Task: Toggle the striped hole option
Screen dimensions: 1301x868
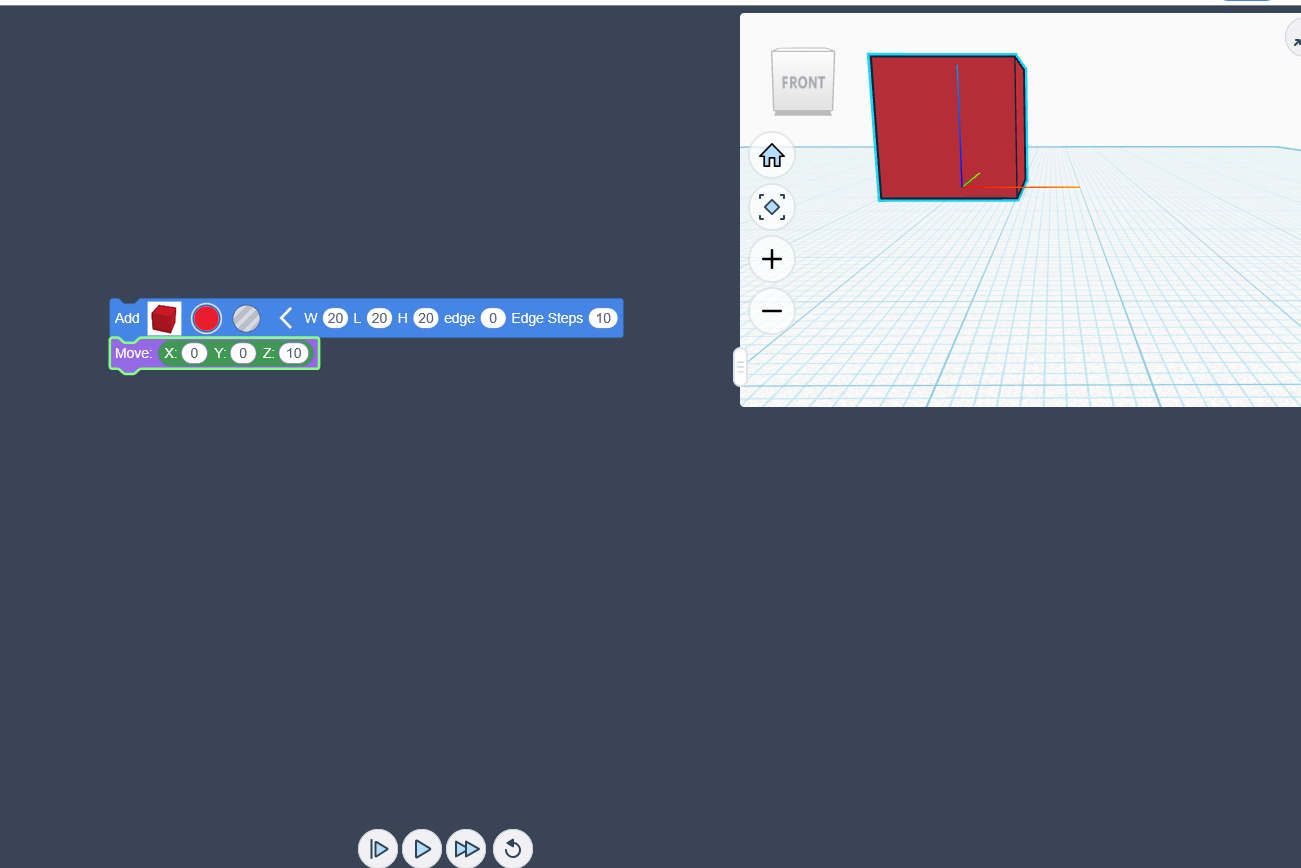Action: 246,318
